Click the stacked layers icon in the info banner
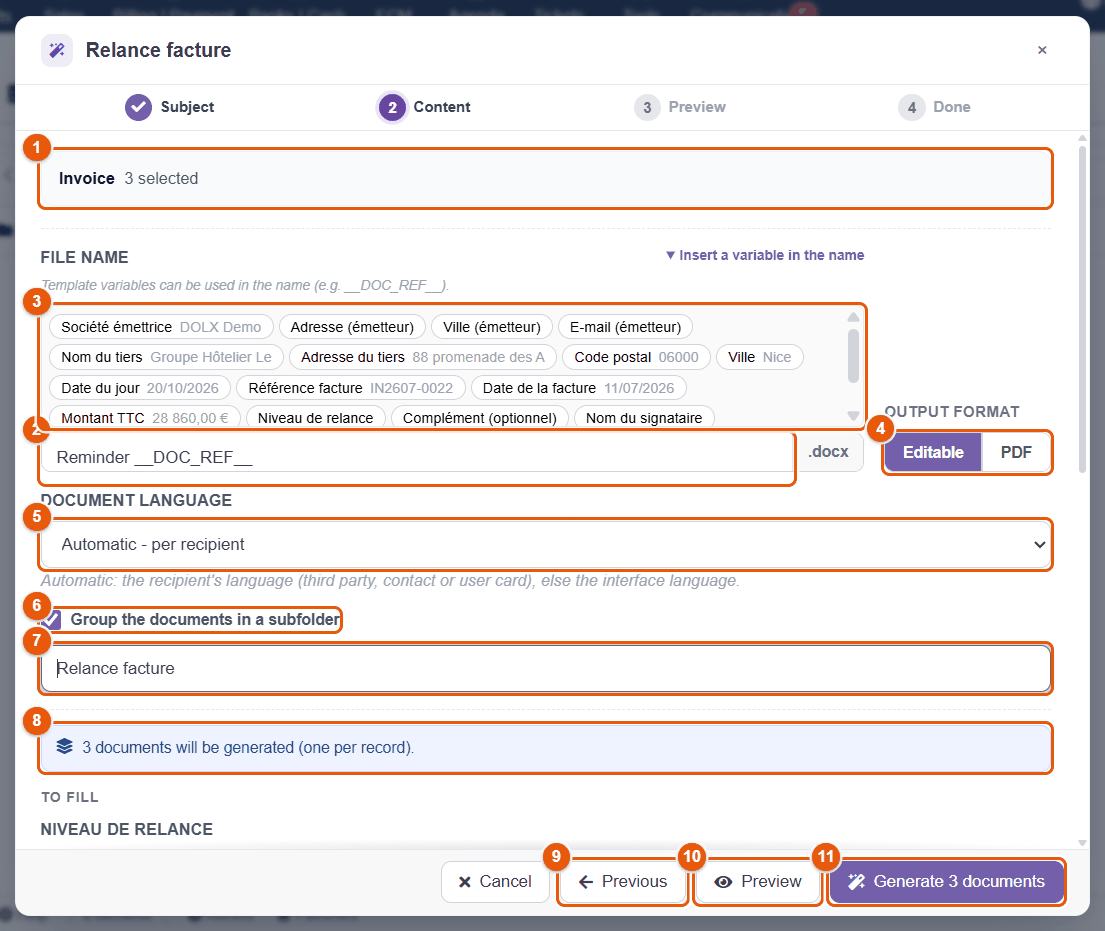Viewport: 1105px width, 931px height. (65, 747)
